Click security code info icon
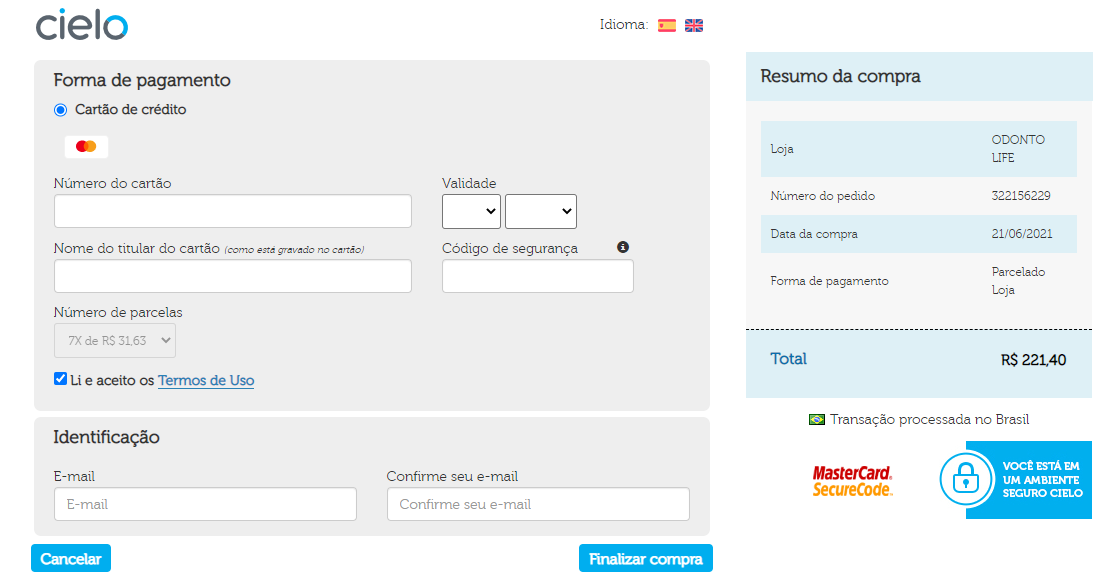The width and height of the screenshot is (1105, 580). click(623, 247)
